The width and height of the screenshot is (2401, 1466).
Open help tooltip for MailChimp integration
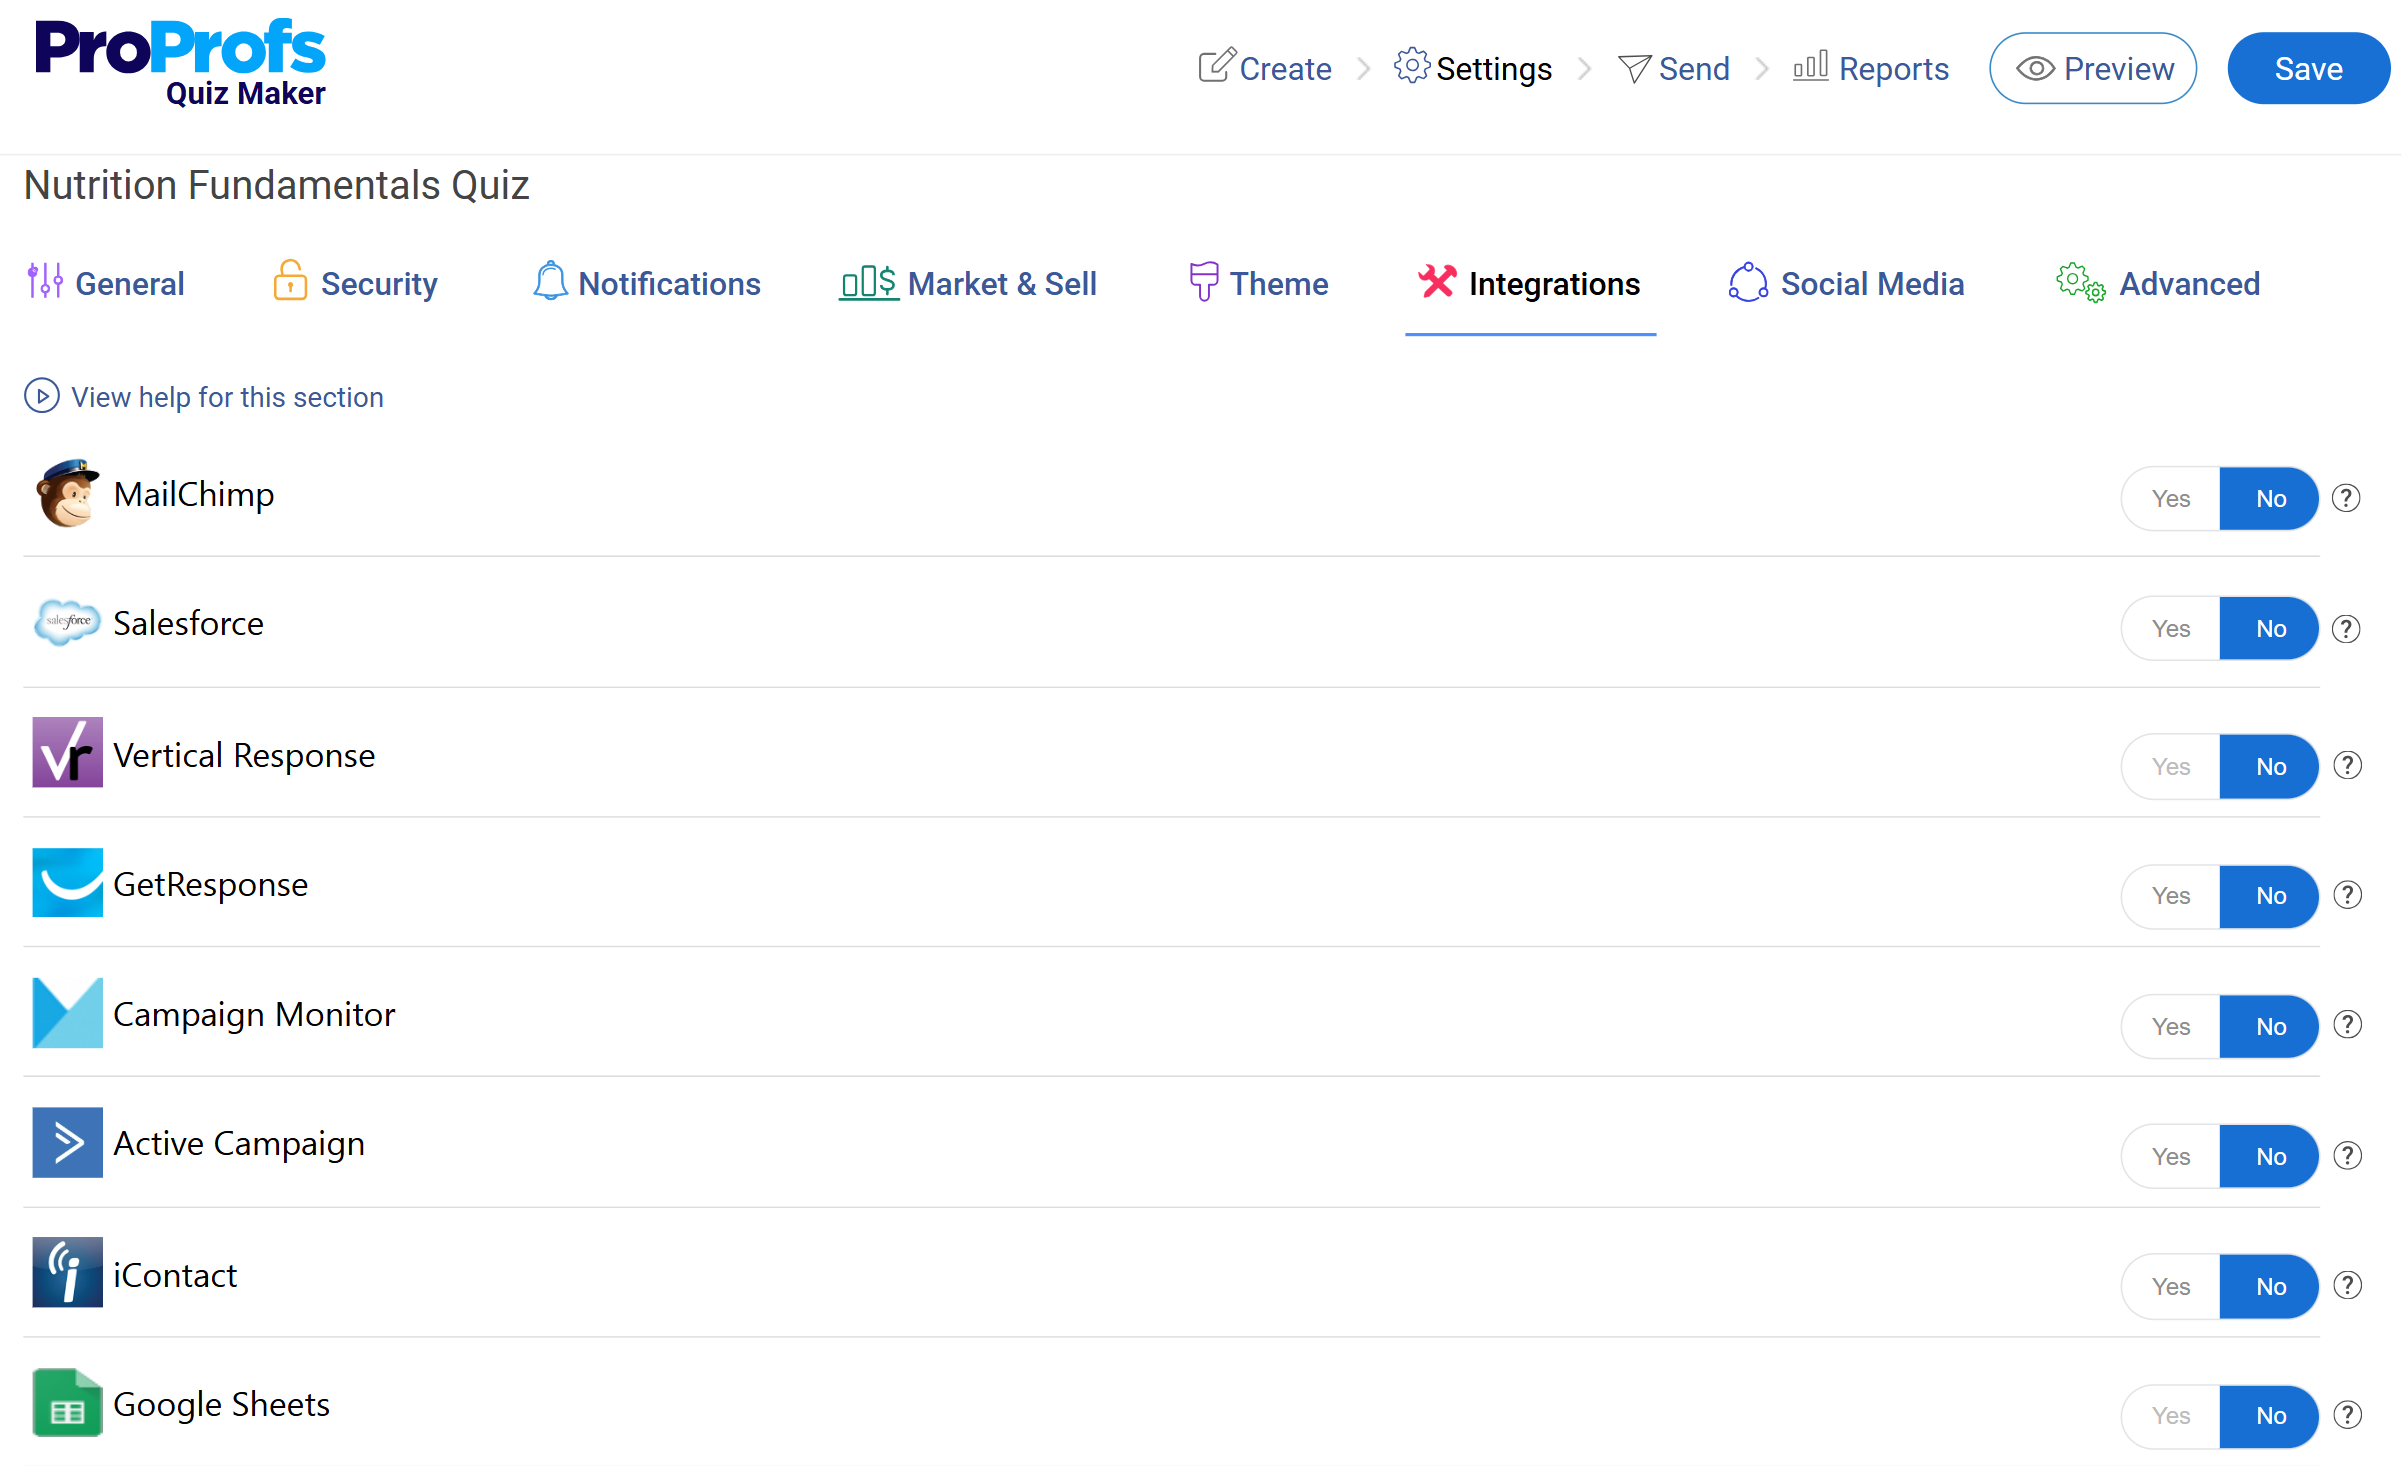coord(2346,498)
